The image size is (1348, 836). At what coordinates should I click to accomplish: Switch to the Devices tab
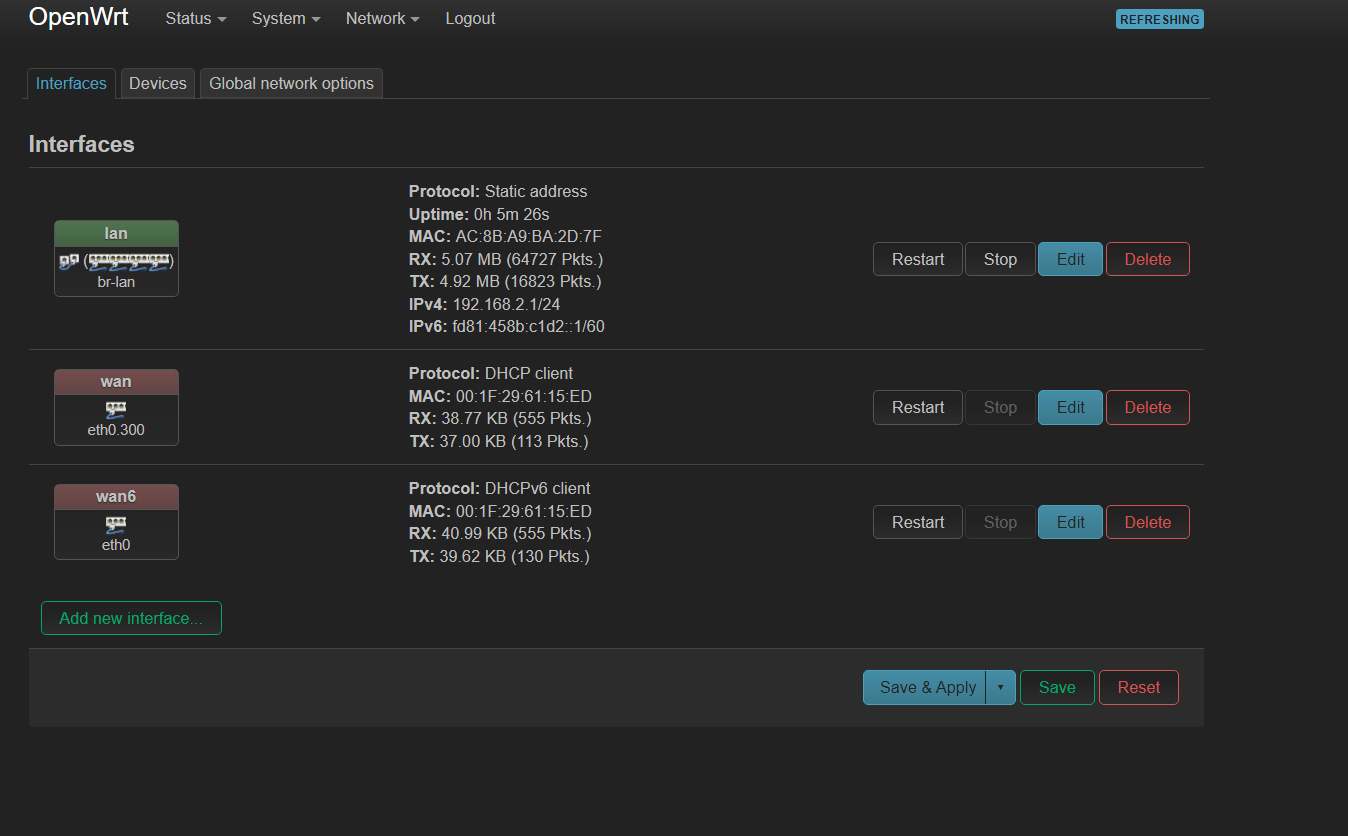click(157, 83)
